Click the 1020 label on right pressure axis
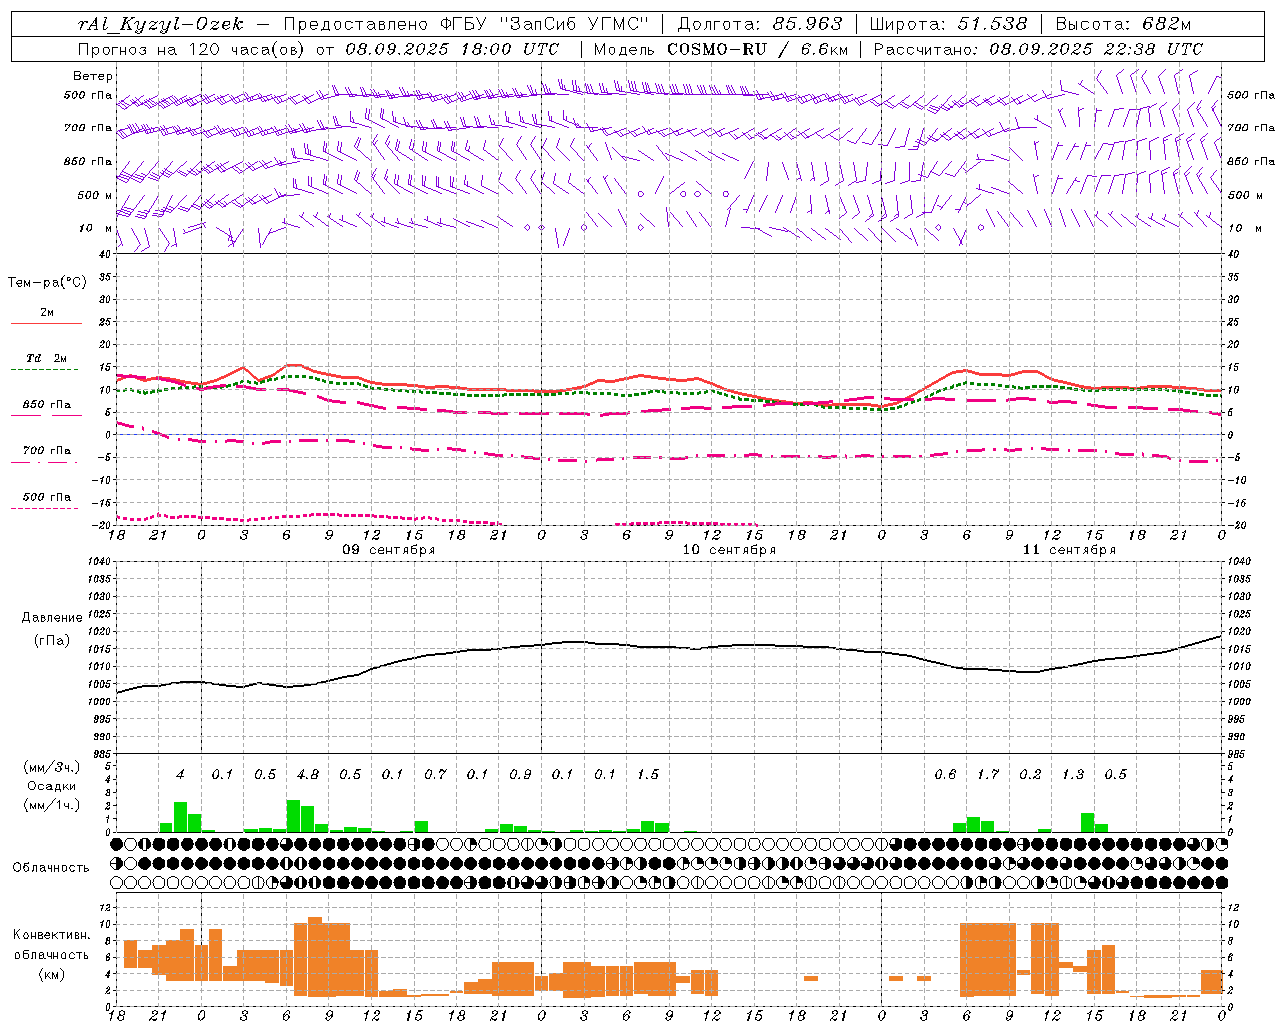Viewport: 1280px width, 1024px height. [x=1239, y=632]
